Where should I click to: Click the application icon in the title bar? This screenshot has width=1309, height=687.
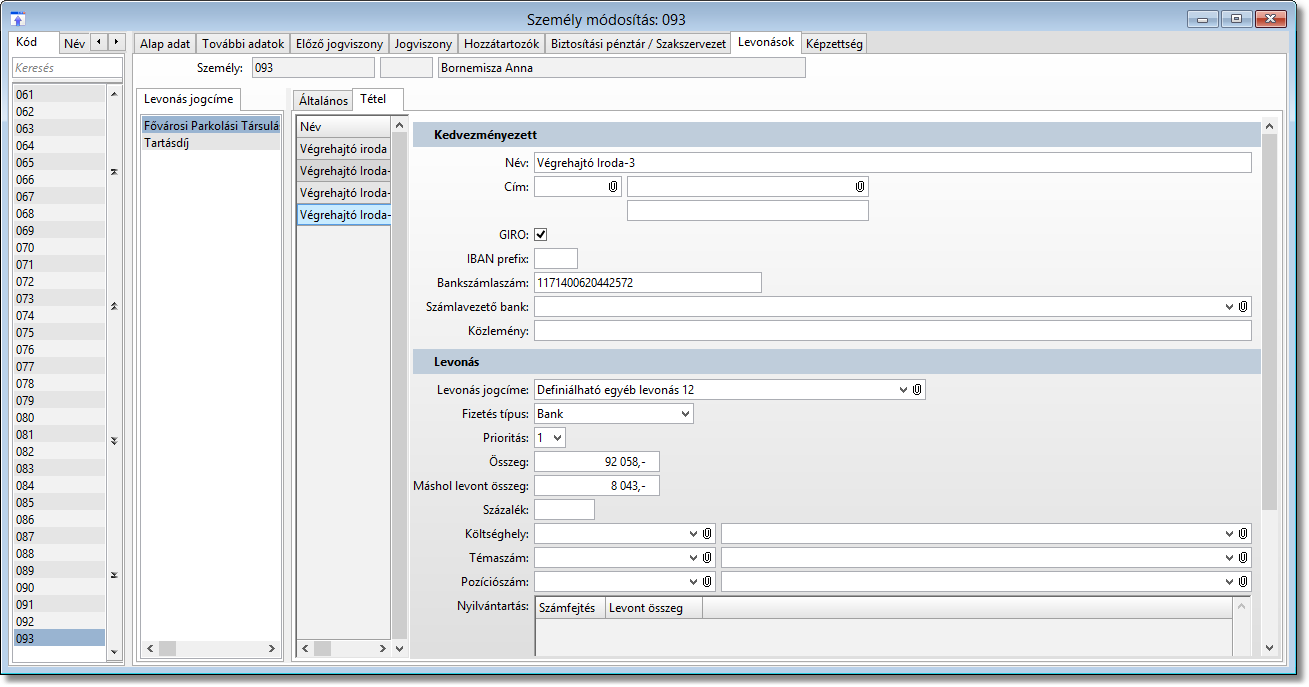pos(18,19)
